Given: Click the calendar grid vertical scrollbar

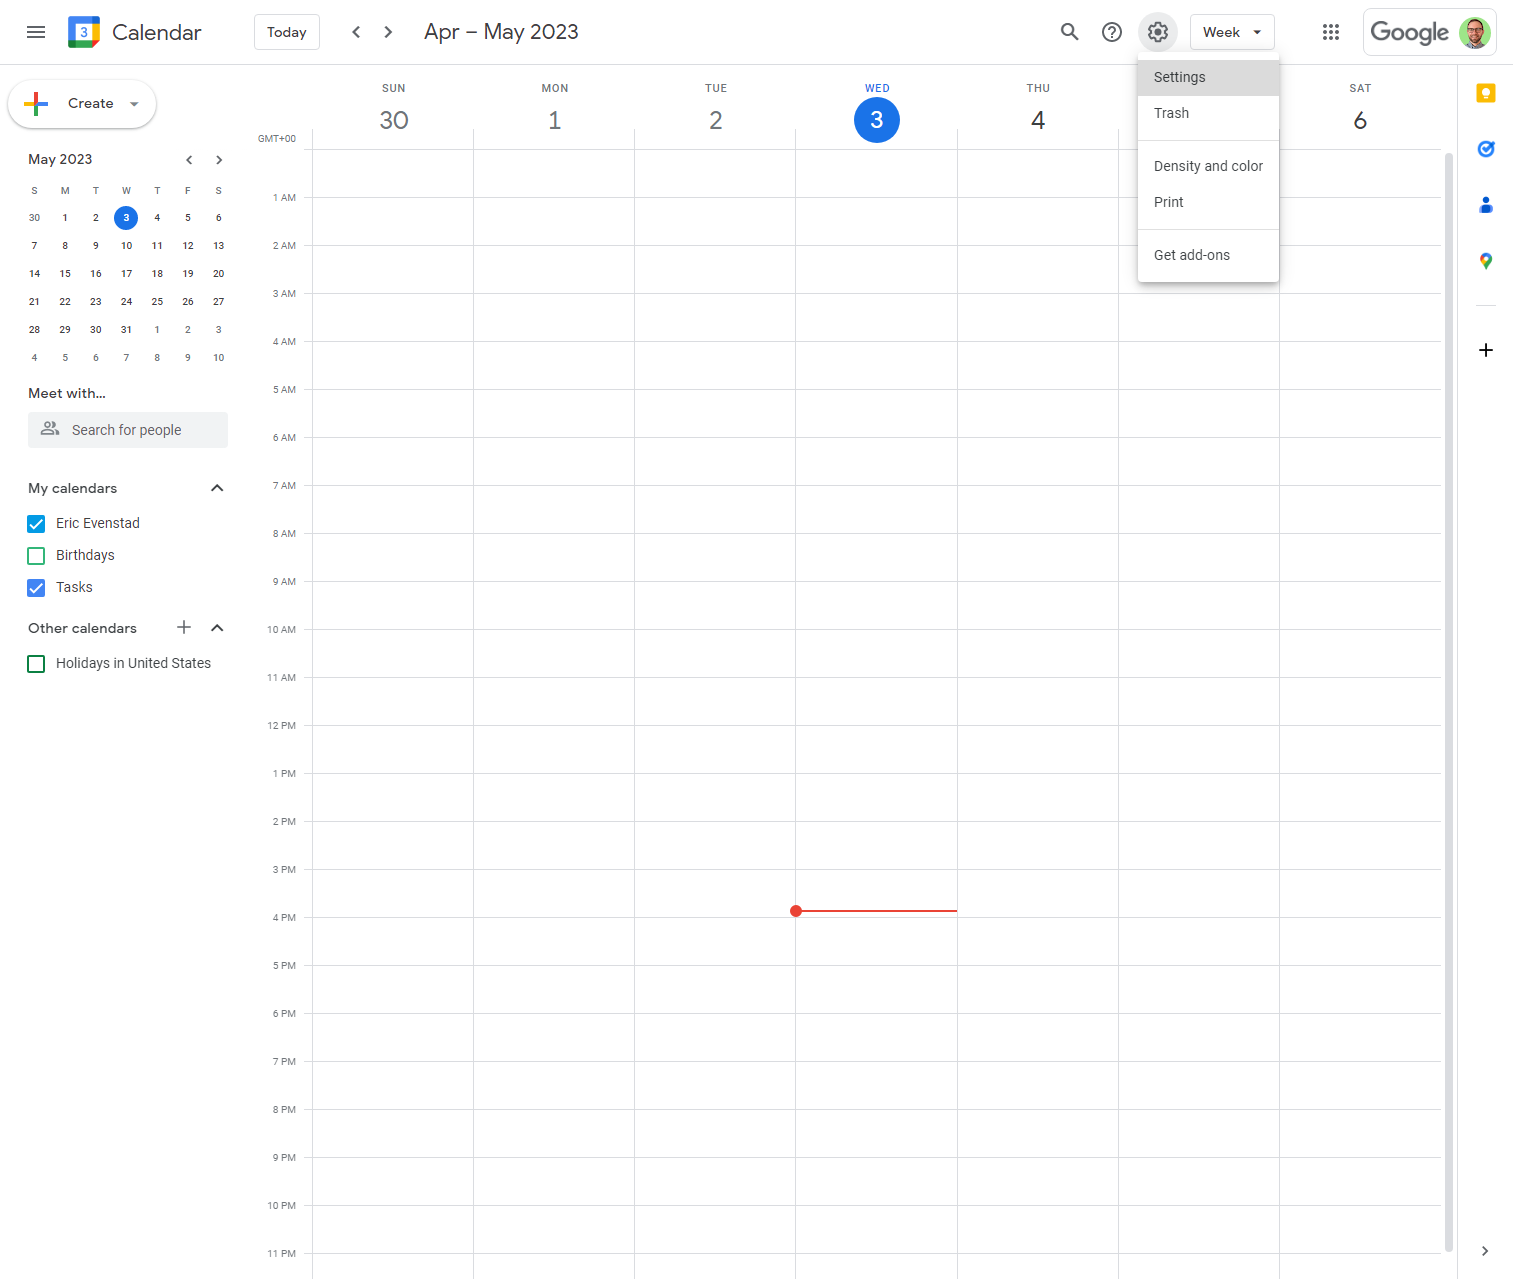Looking at the screenshot, I should [1448, 700].
